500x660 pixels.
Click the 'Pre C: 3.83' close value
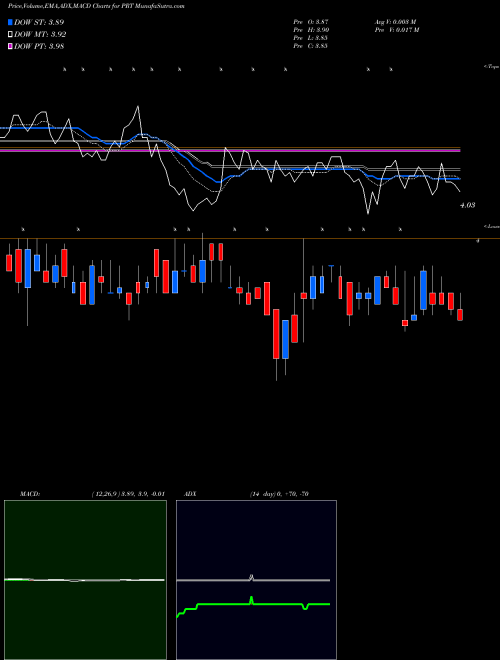click(311, 46)
